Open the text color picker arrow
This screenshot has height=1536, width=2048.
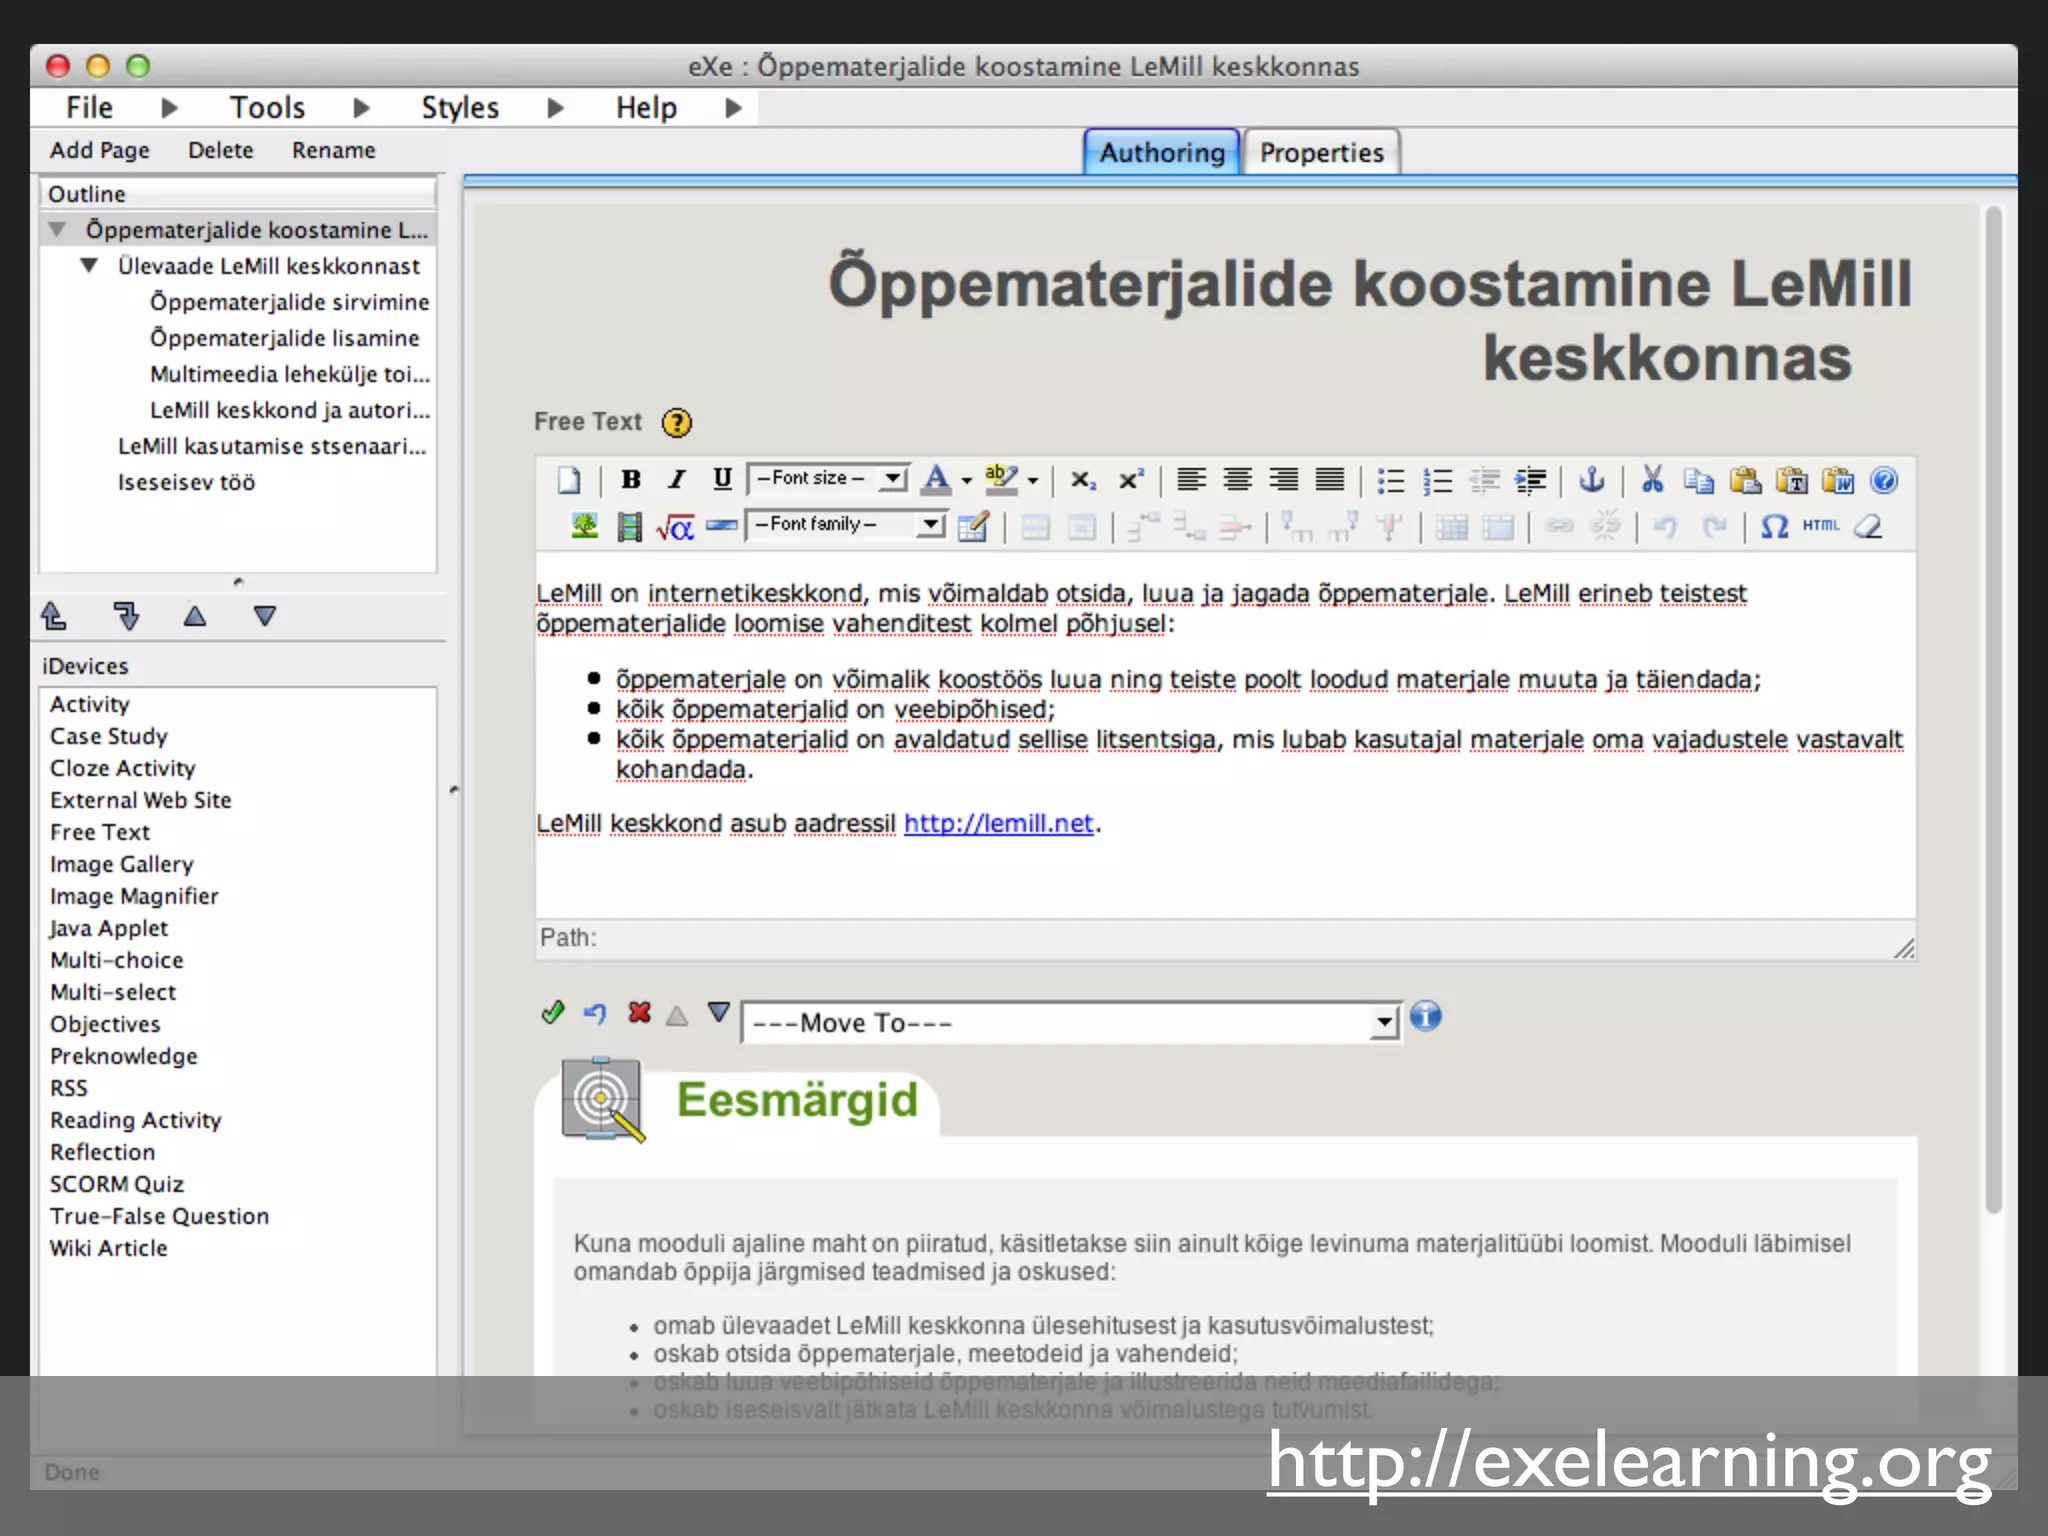pyautogui.click(x=967, y=481)
